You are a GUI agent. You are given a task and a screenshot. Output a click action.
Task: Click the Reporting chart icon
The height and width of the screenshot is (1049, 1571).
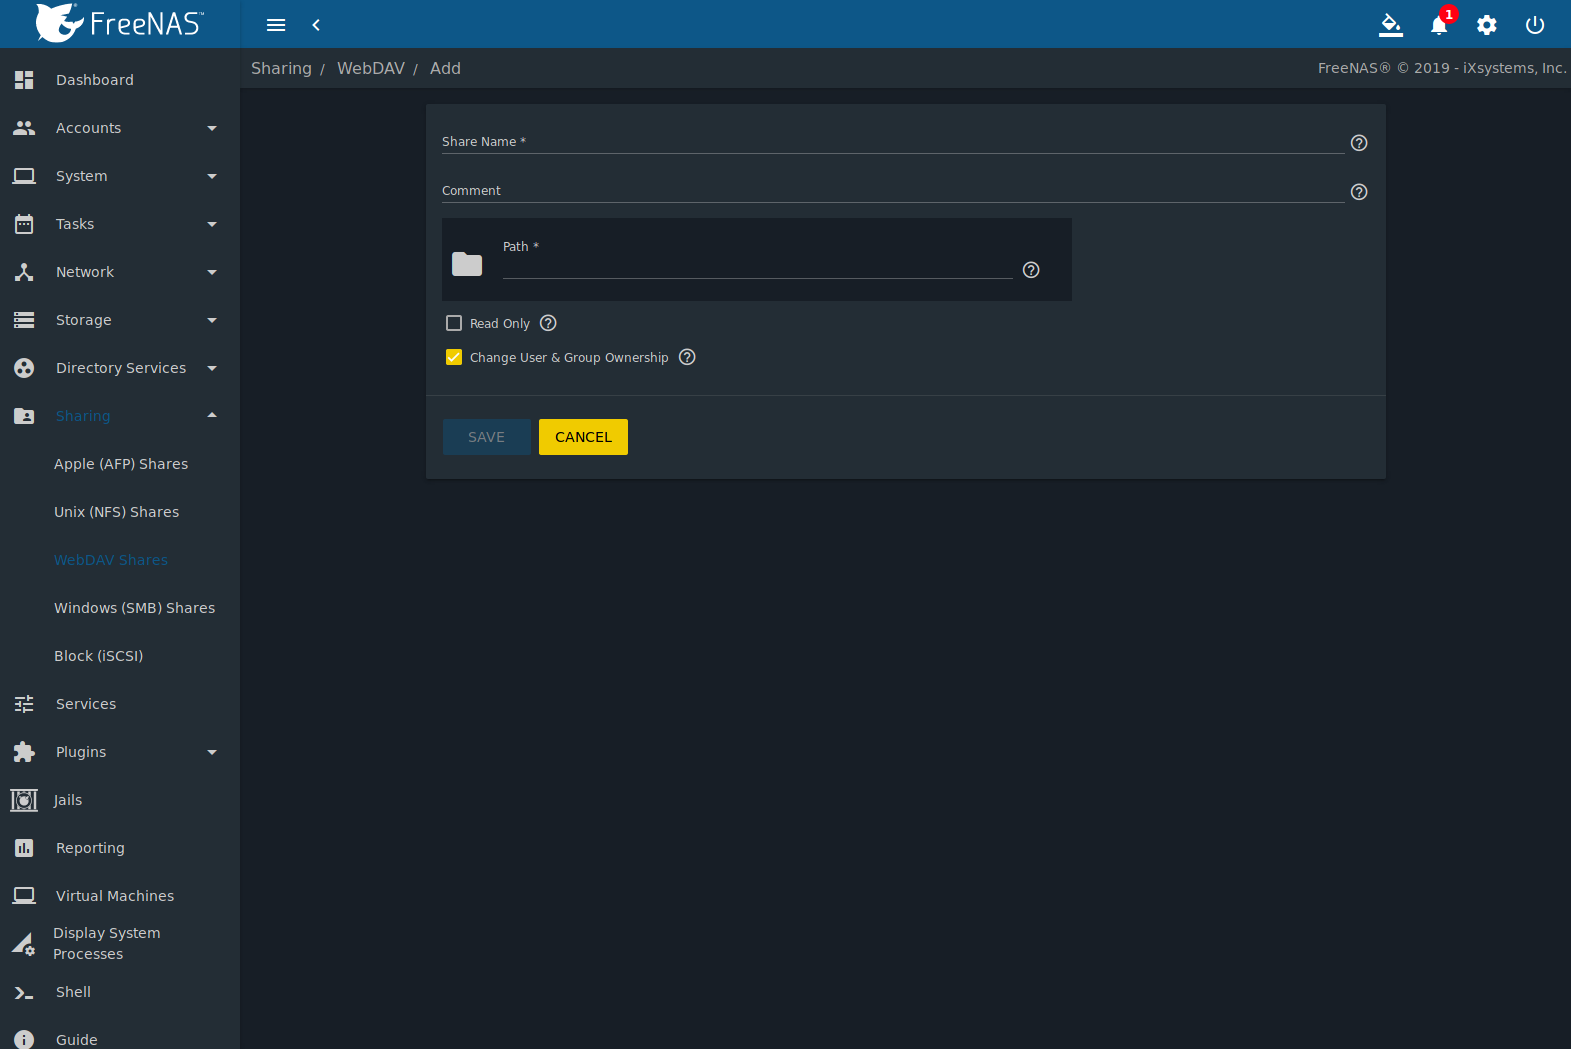tap(24, 848)
